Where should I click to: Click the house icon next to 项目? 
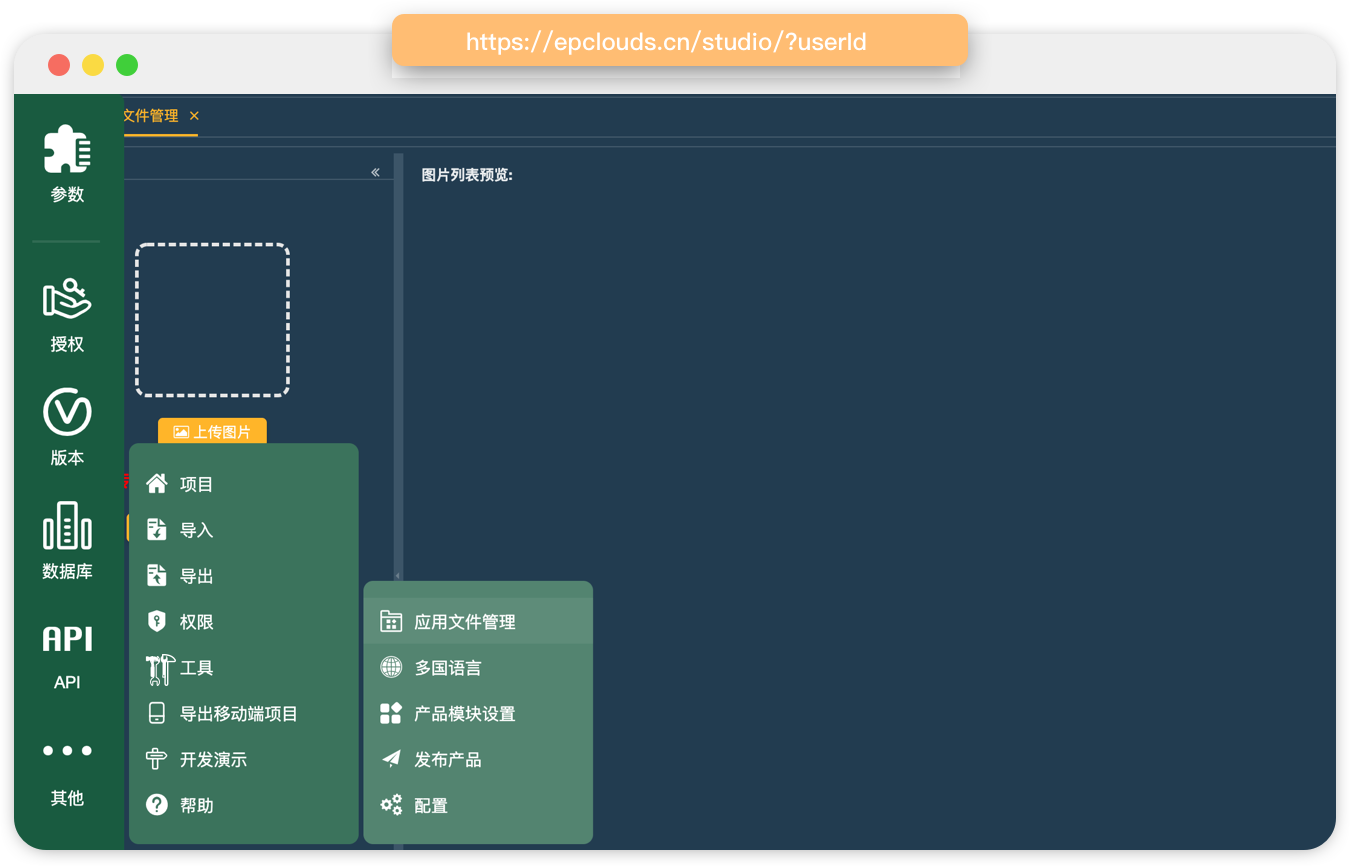click(x=157, y=484)
